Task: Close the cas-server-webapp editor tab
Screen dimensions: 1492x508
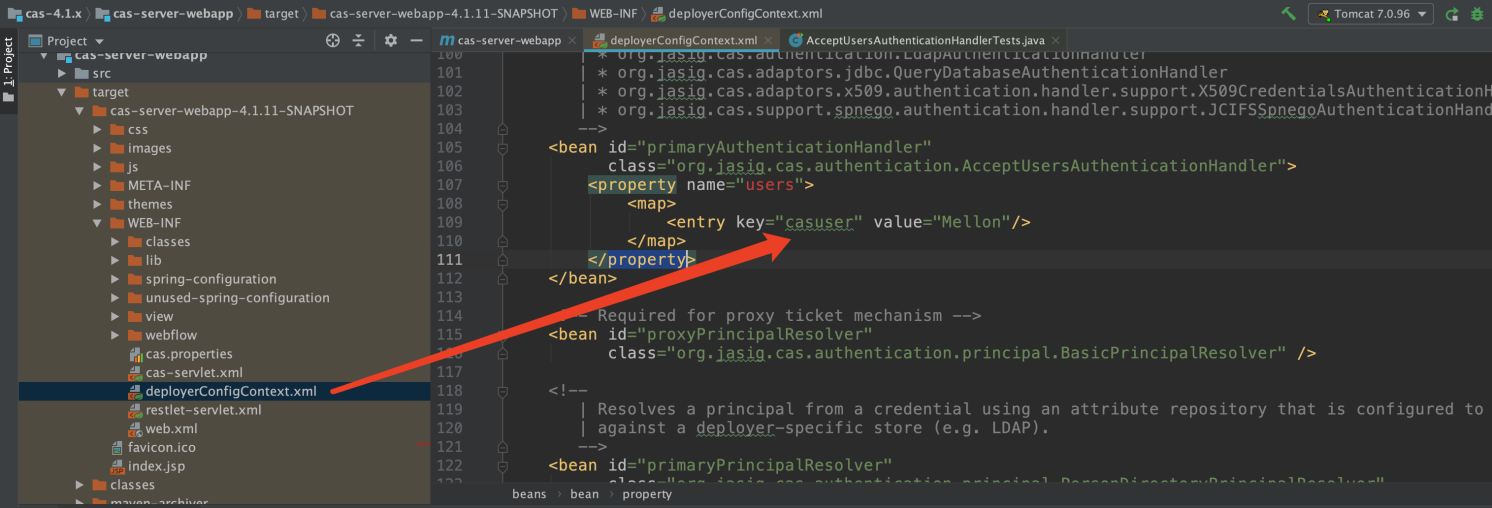Action: [x=572, y=41]
